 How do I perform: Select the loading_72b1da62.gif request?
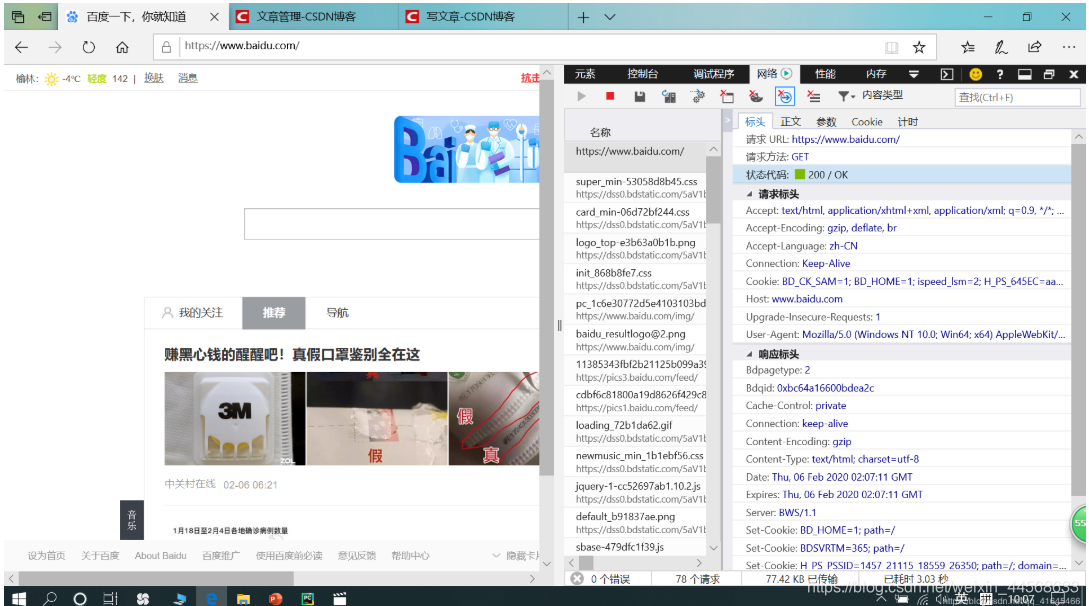[635, 431]
